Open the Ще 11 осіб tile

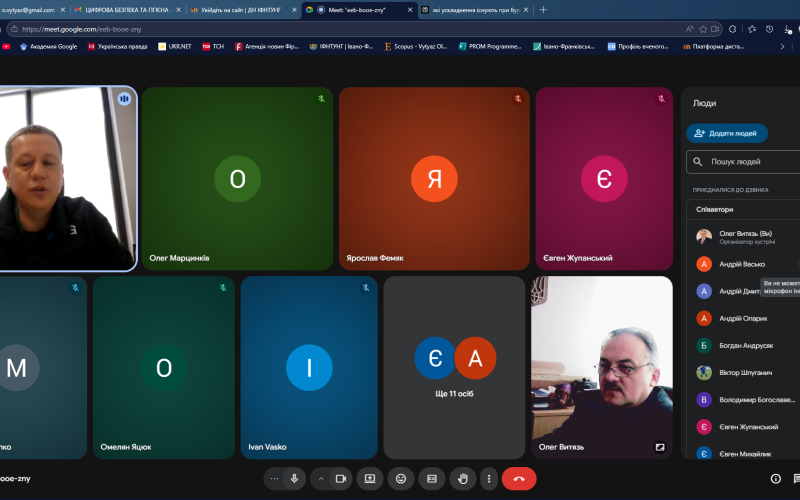click(454, 367)
